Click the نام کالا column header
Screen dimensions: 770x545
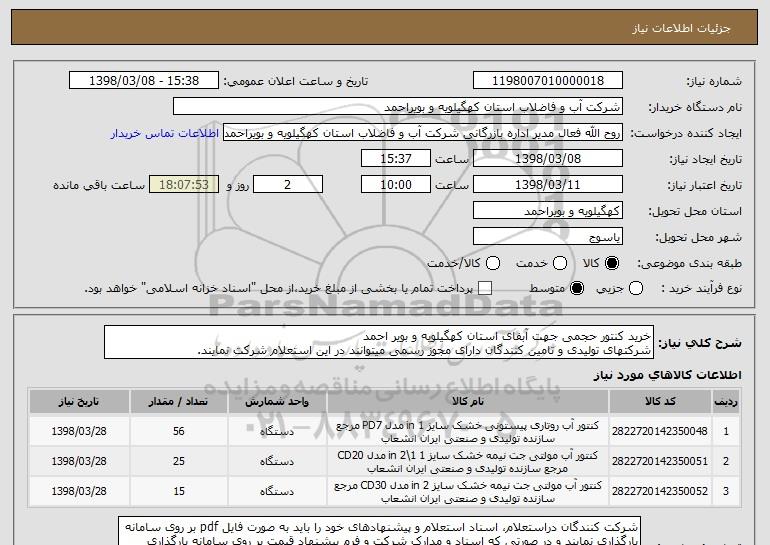coord(468,402)
